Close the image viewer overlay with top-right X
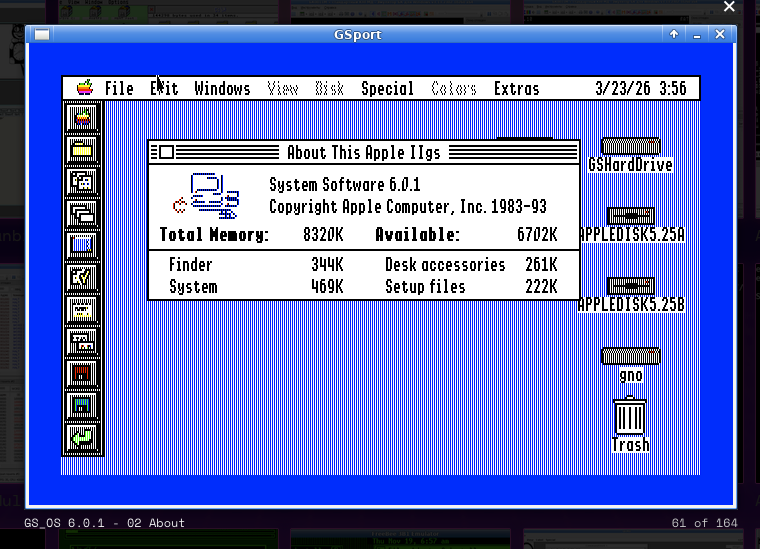Image resolution: width=760 pixels, height=549 pixels. click(729, 6)
